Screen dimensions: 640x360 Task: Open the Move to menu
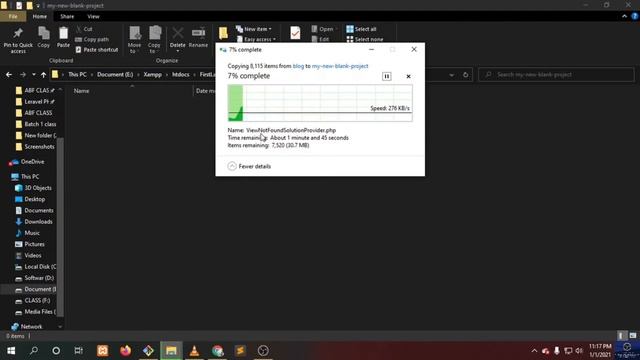coord(134,40)
